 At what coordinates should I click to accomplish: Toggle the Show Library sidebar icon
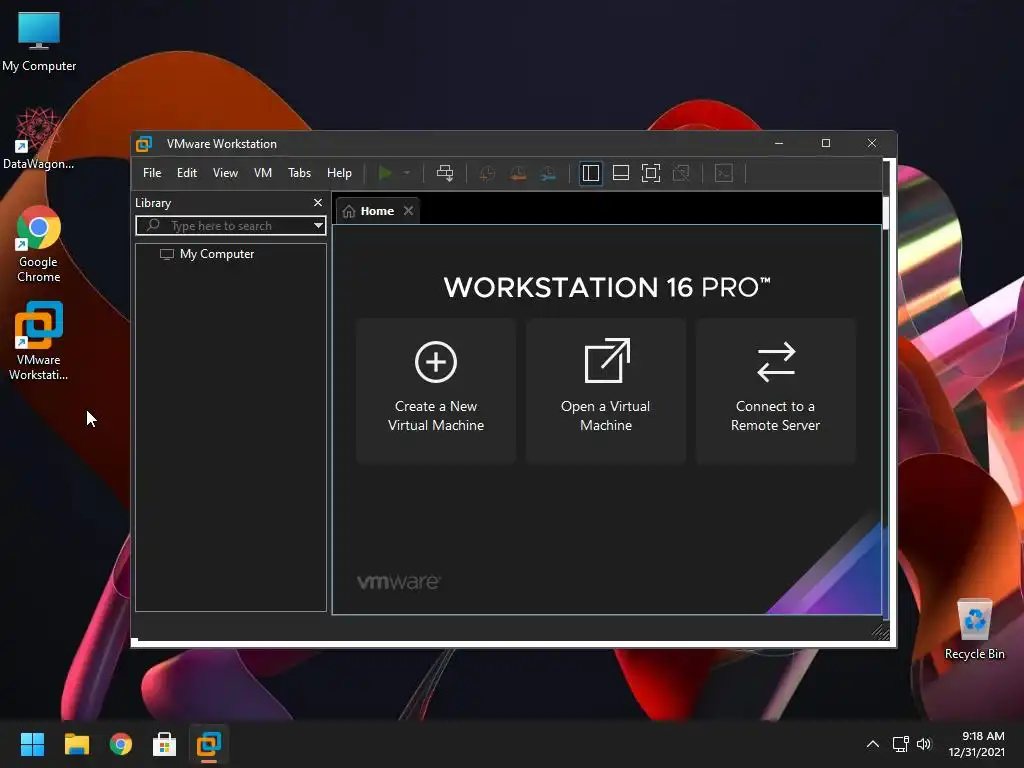point(590,173)
